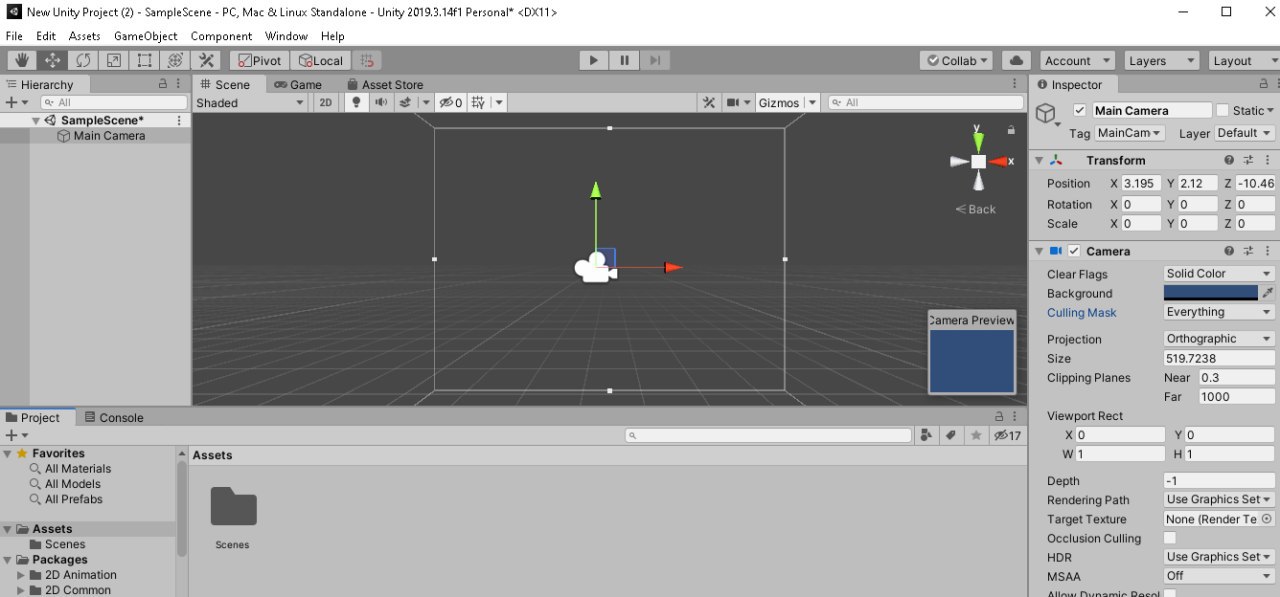The image size is (1280, 597).
Task: Click the camera Background color swatch
Action: point(1210,293)
